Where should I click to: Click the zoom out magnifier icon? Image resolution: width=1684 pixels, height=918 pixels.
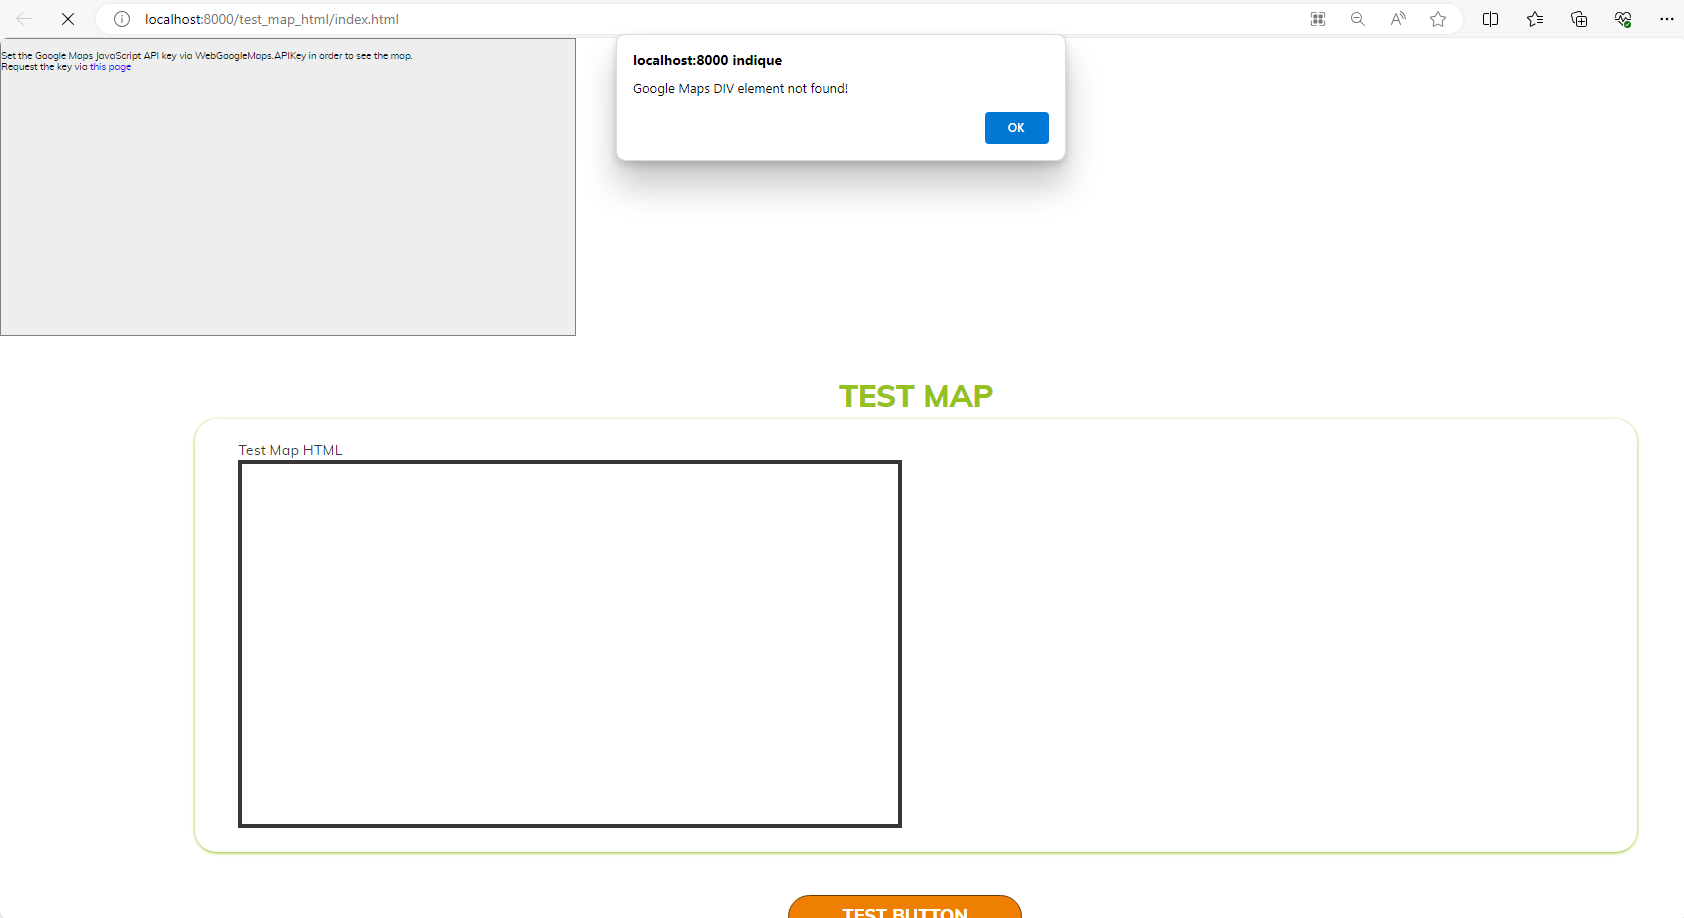[x=1357, y=19]
